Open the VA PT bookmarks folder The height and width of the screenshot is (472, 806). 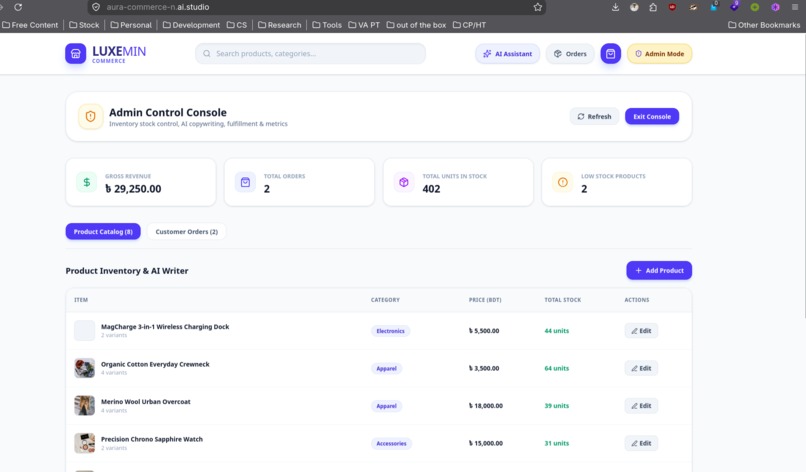(363, 25)
